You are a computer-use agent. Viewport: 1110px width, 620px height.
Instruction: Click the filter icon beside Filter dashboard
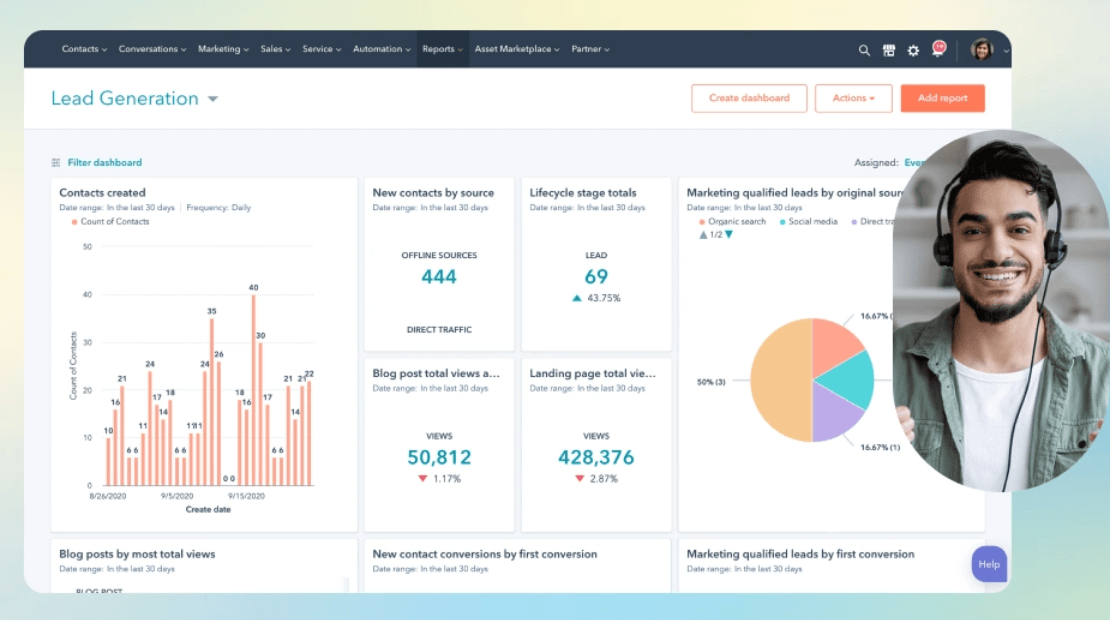point(56,163)
